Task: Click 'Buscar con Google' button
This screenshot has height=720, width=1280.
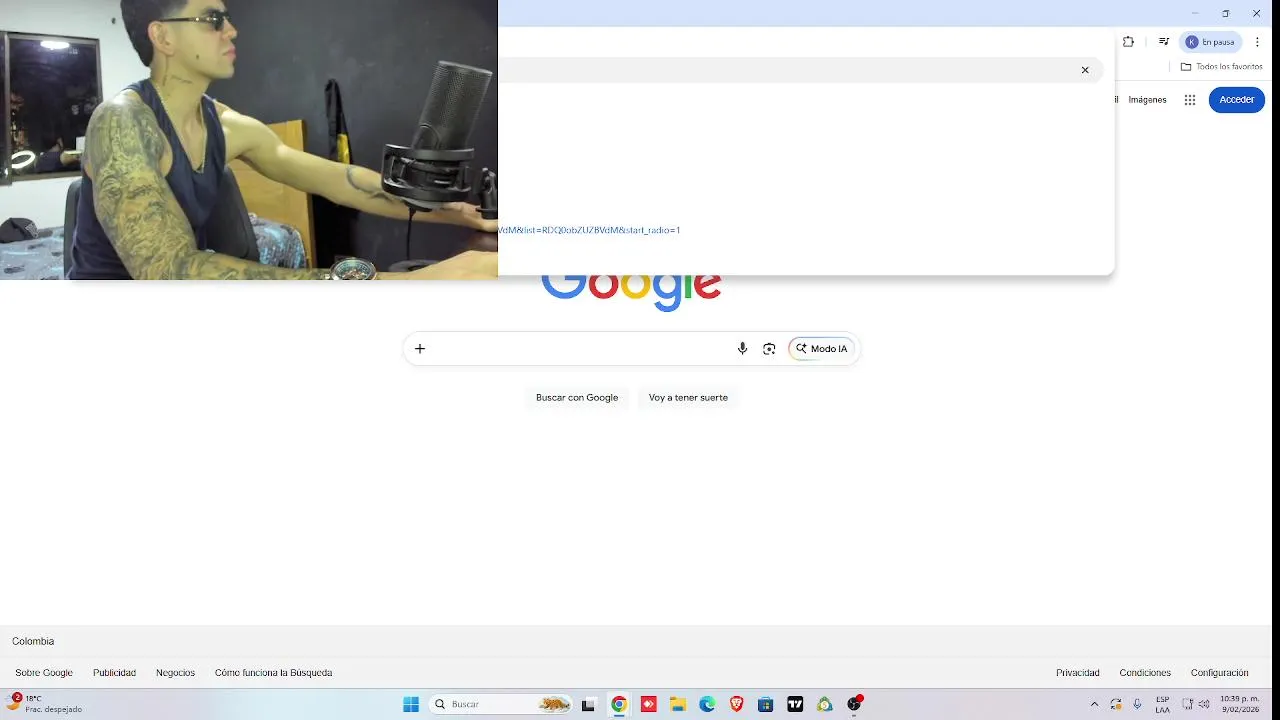Action: click(577, 398)
